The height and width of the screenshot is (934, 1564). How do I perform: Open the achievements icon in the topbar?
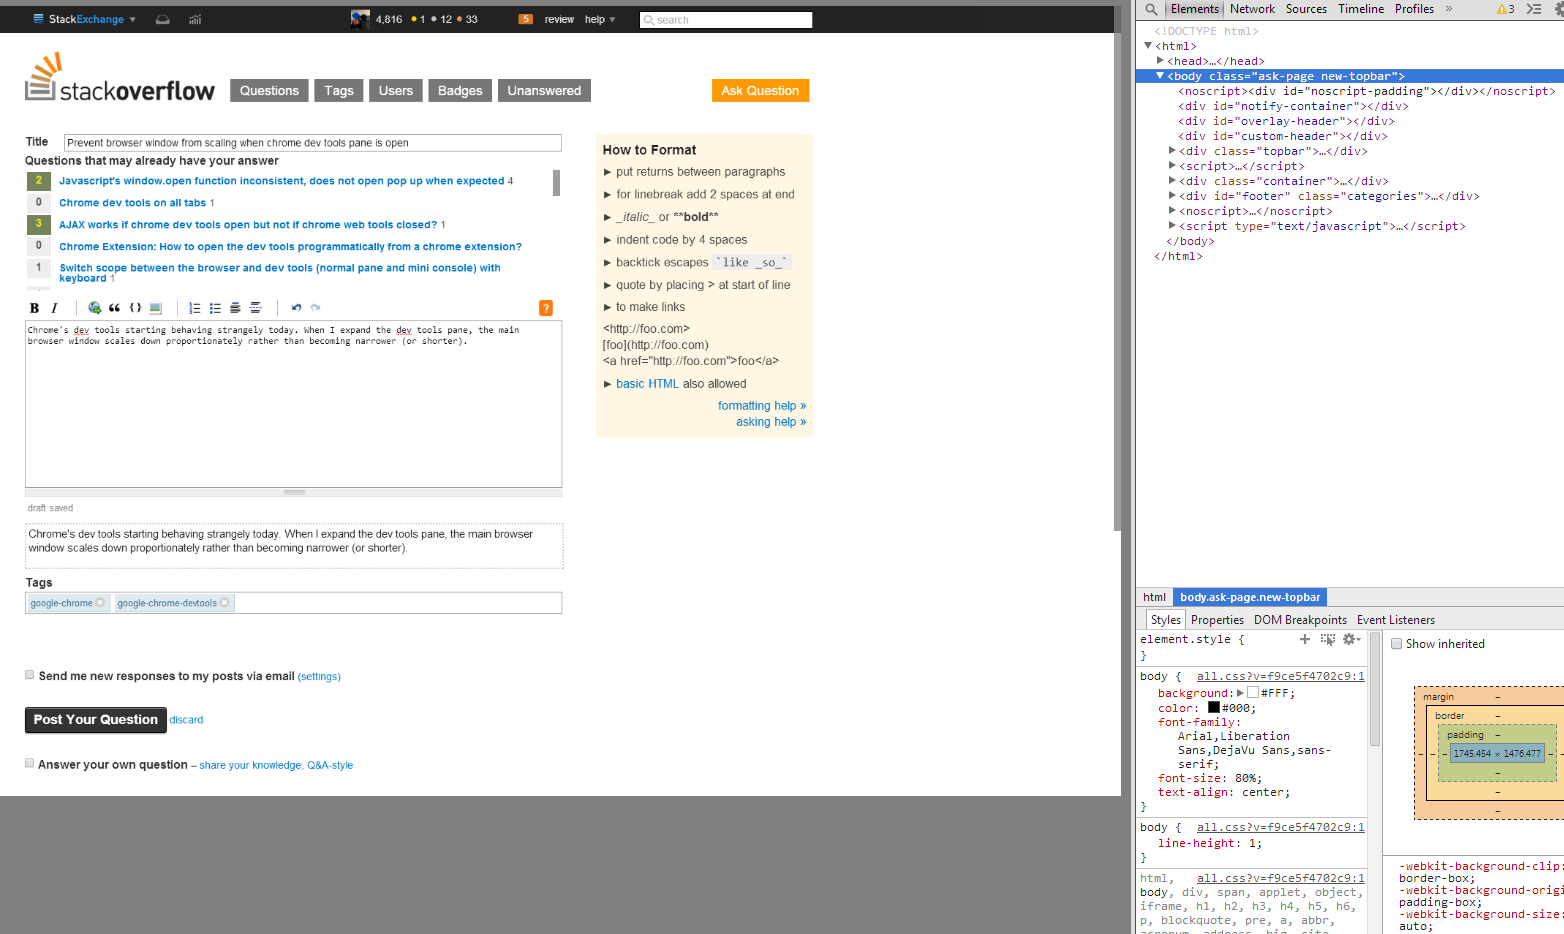click(195, 19)
